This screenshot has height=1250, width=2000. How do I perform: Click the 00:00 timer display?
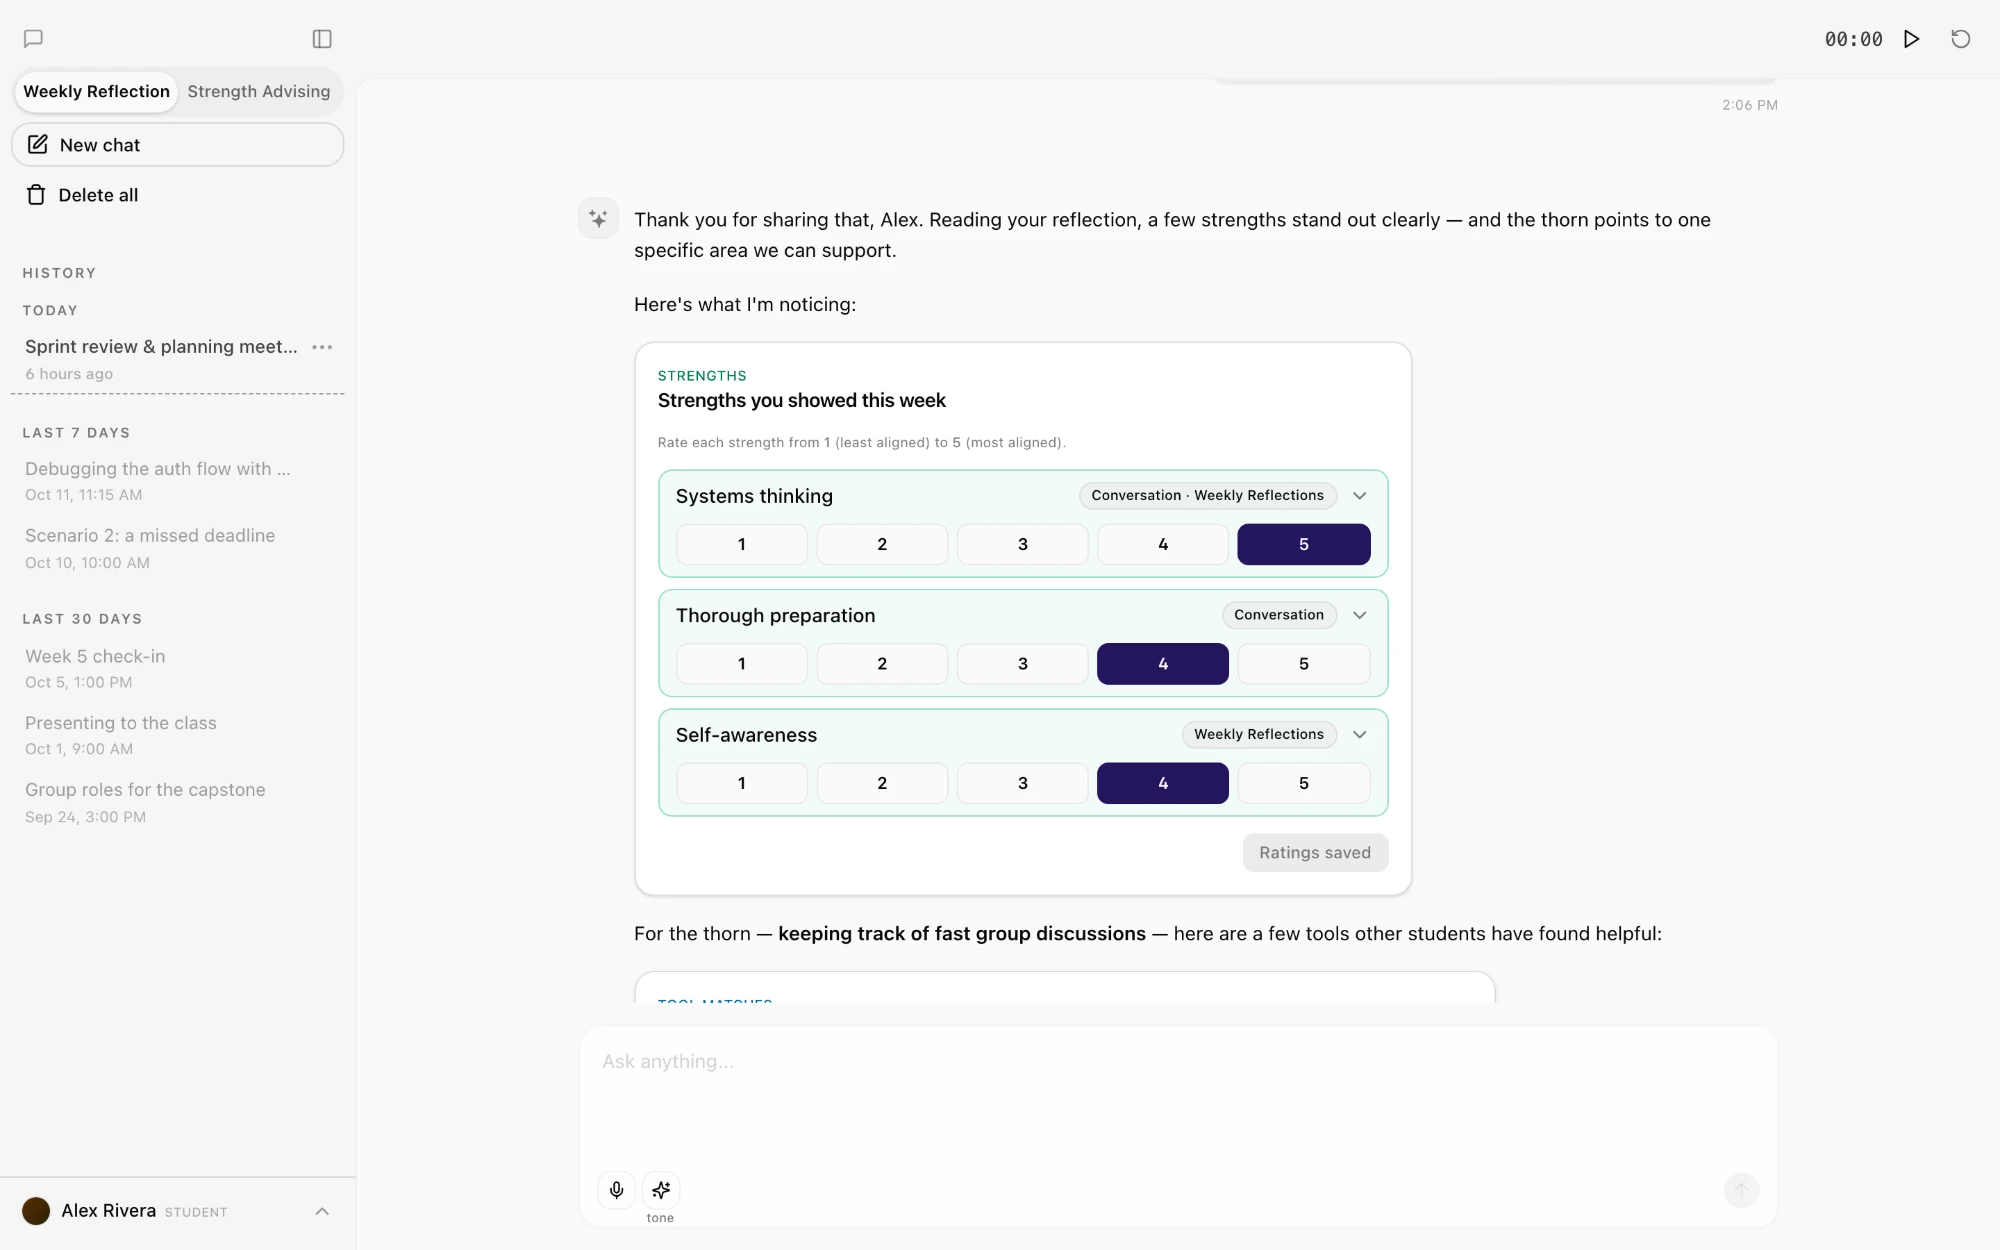point(1853,39)
